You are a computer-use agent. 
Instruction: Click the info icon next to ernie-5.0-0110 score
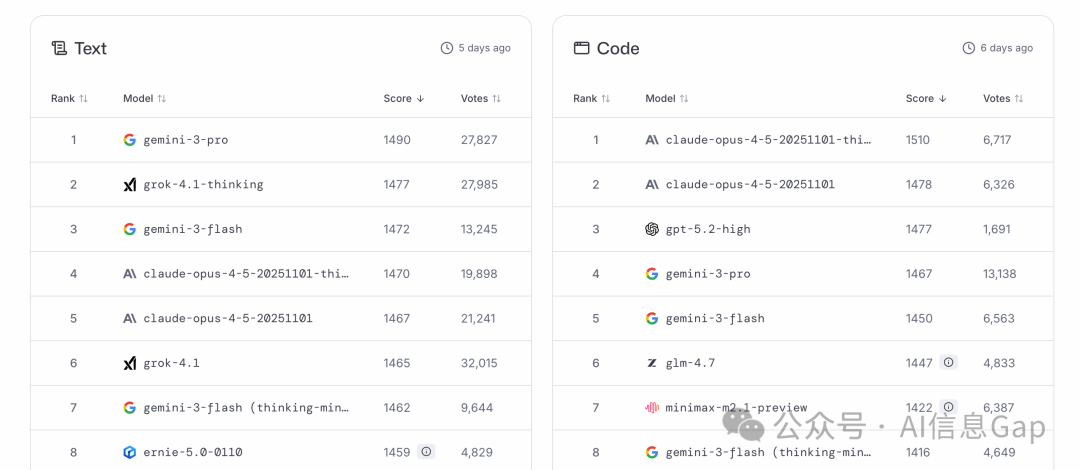click(x=426, y=452)
